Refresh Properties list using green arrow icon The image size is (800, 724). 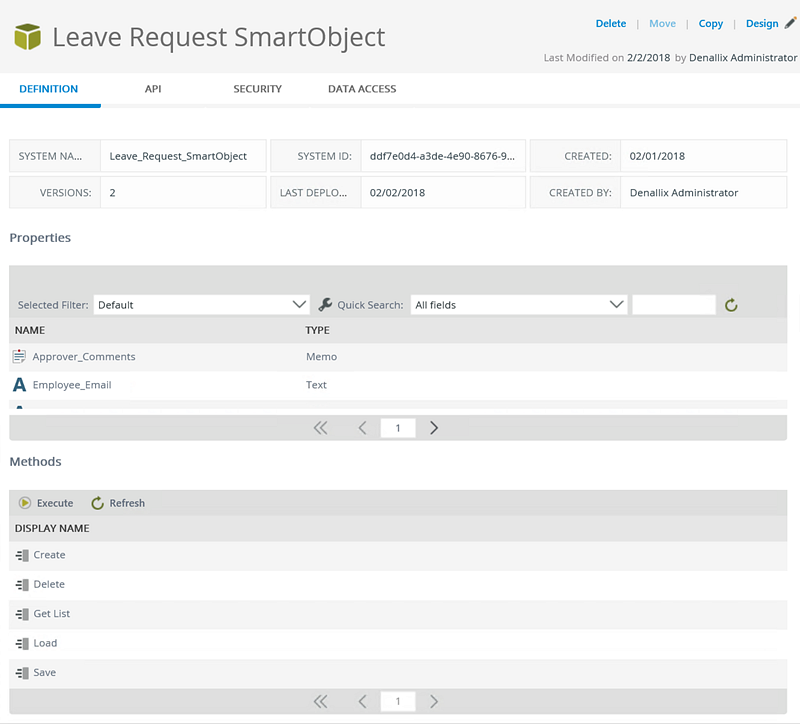click(731, 305)
